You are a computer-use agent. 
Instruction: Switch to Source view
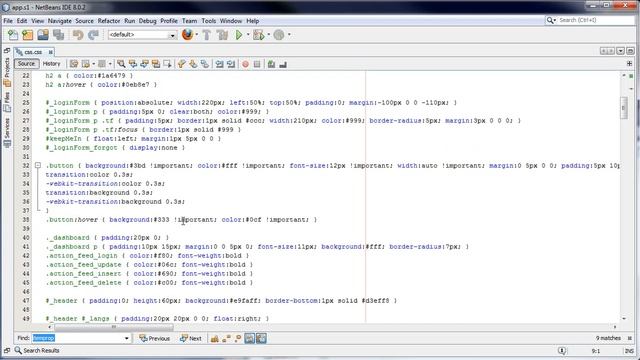[27, 64]
